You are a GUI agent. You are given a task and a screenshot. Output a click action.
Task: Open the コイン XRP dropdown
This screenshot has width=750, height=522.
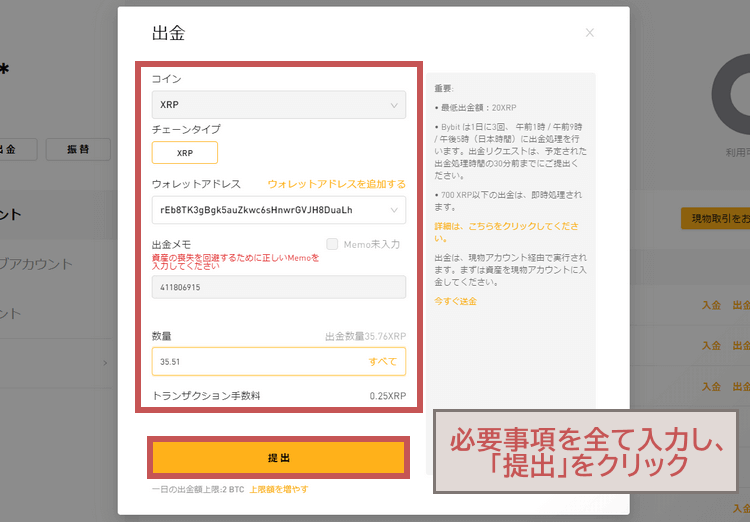279,105
